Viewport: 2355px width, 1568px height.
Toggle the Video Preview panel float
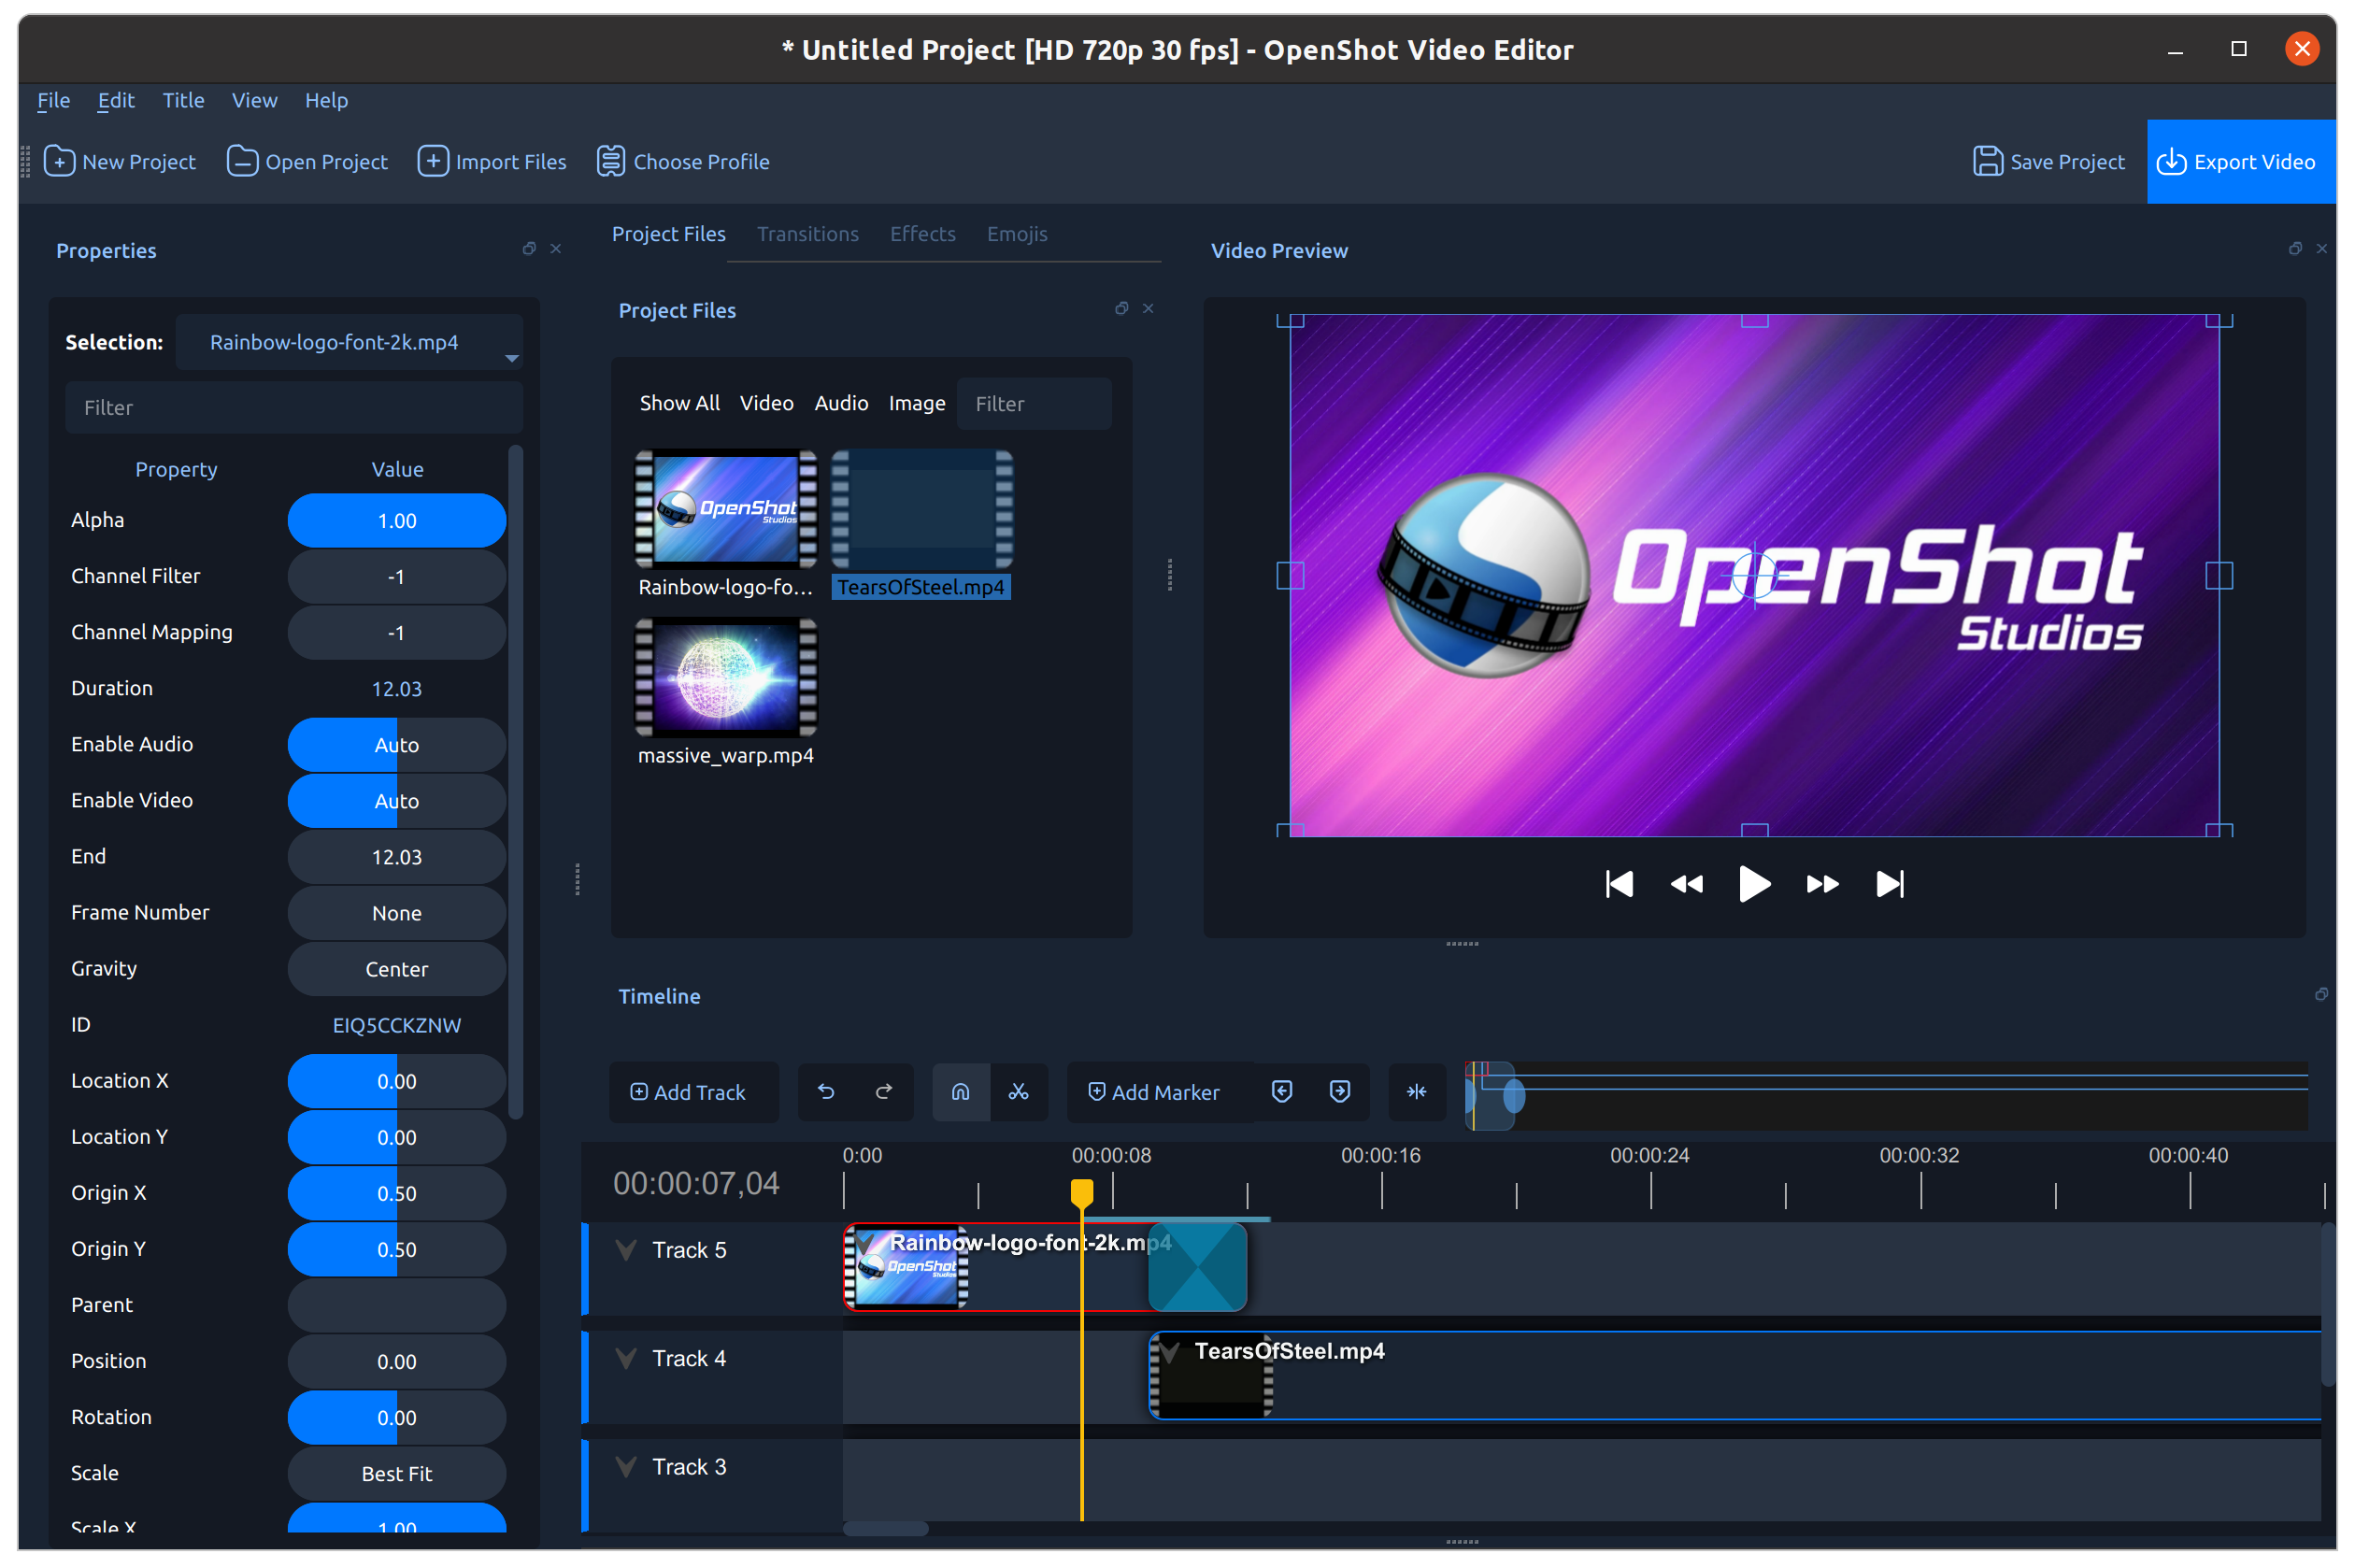[2295, 247]
